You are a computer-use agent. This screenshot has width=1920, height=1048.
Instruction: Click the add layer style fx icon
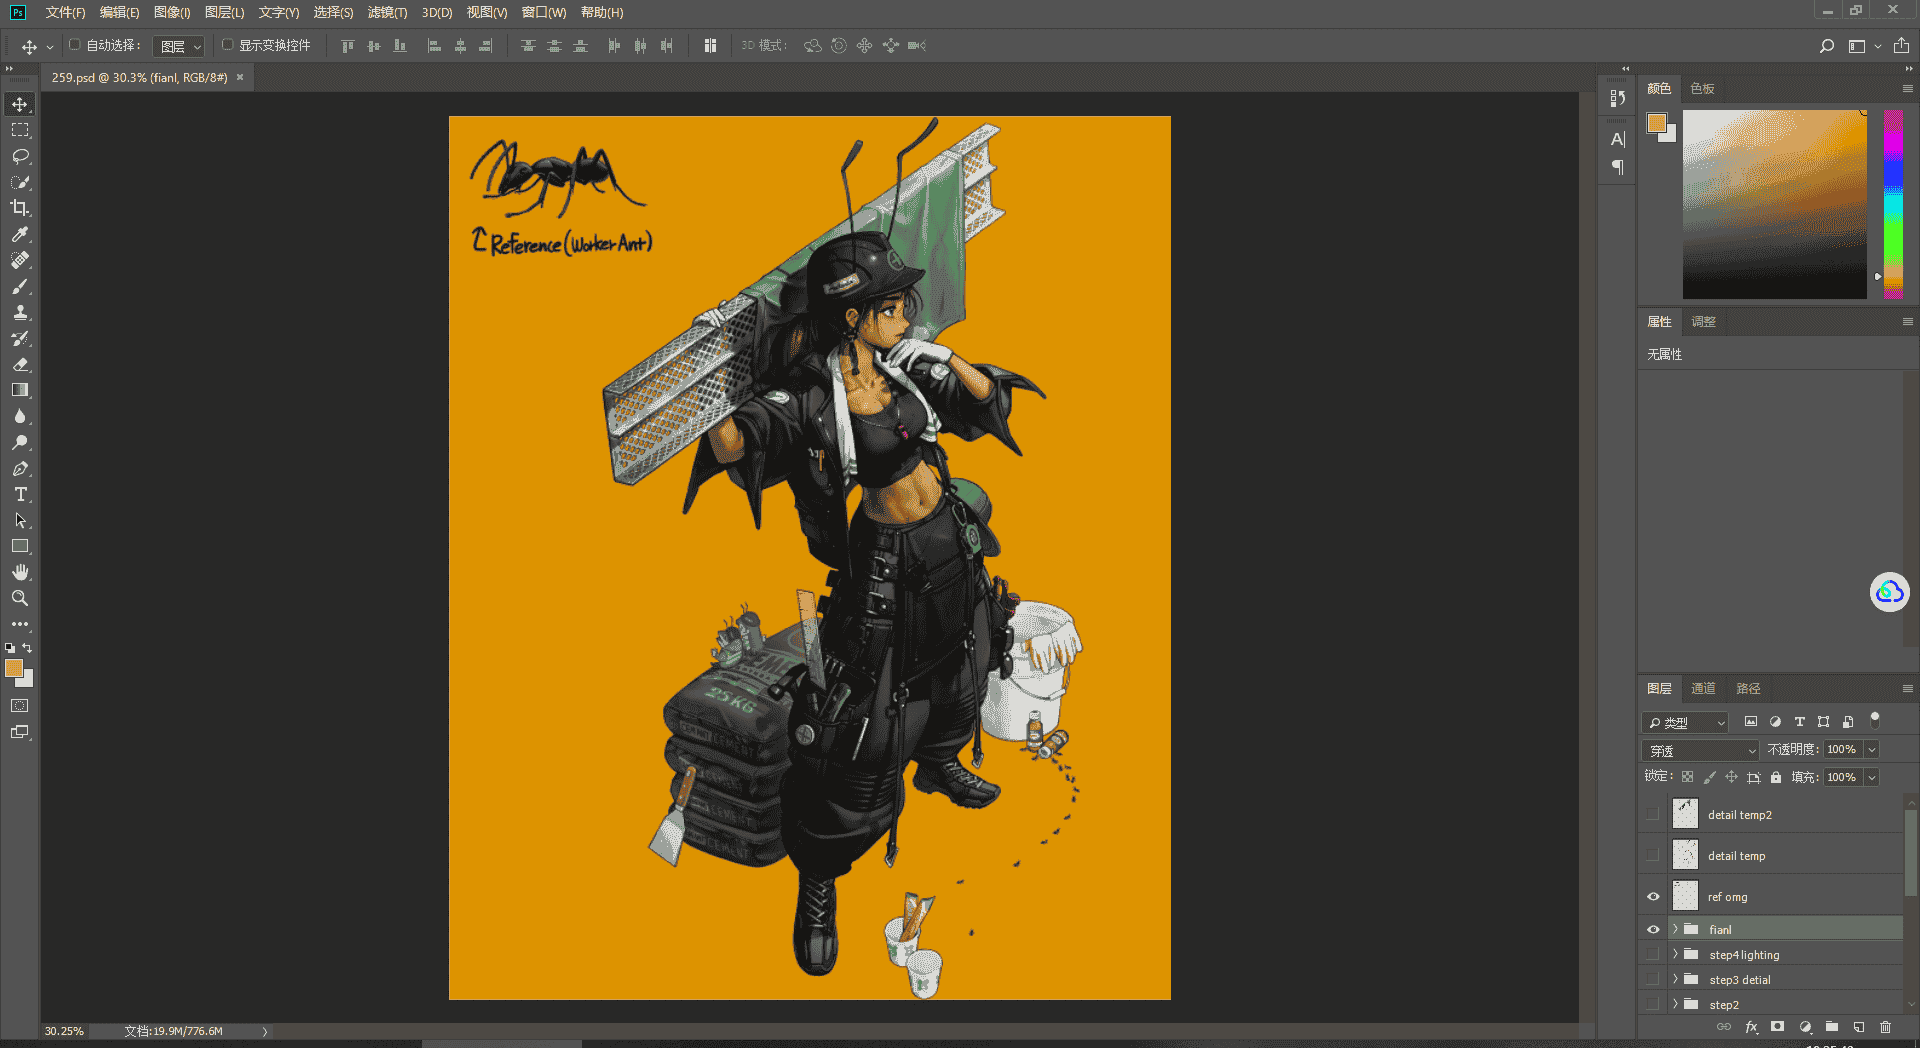point(1751,1027)
